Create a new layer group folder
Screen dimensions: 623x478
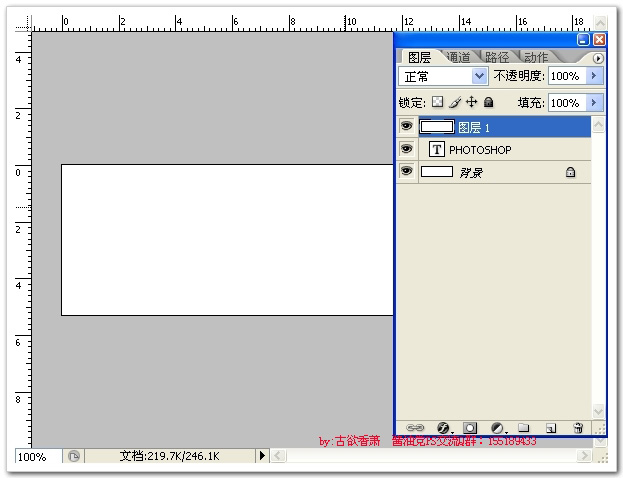tap(524, 428)
